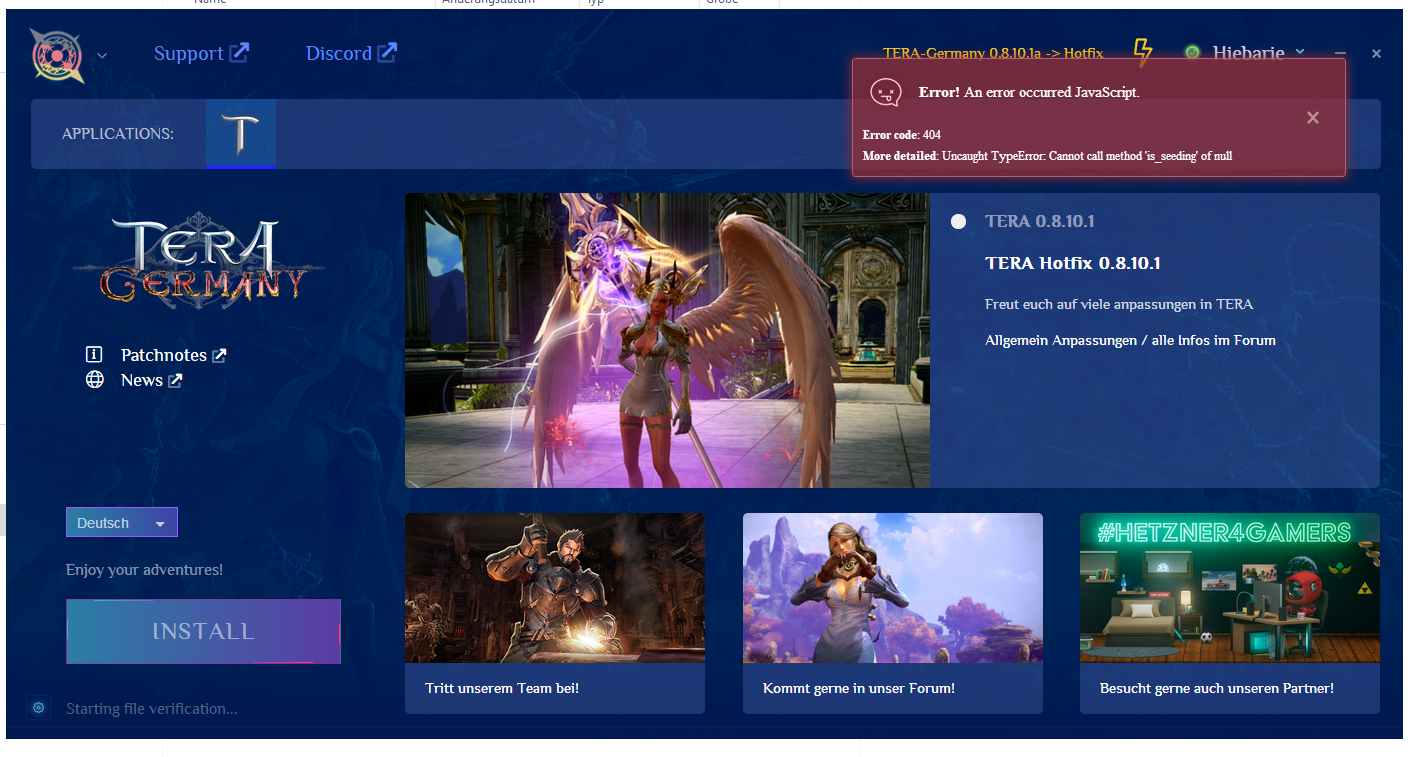This screenshot has height=757, width=1417.
Task: Click the launcher logo icon at top left
Action: point(57,54)
